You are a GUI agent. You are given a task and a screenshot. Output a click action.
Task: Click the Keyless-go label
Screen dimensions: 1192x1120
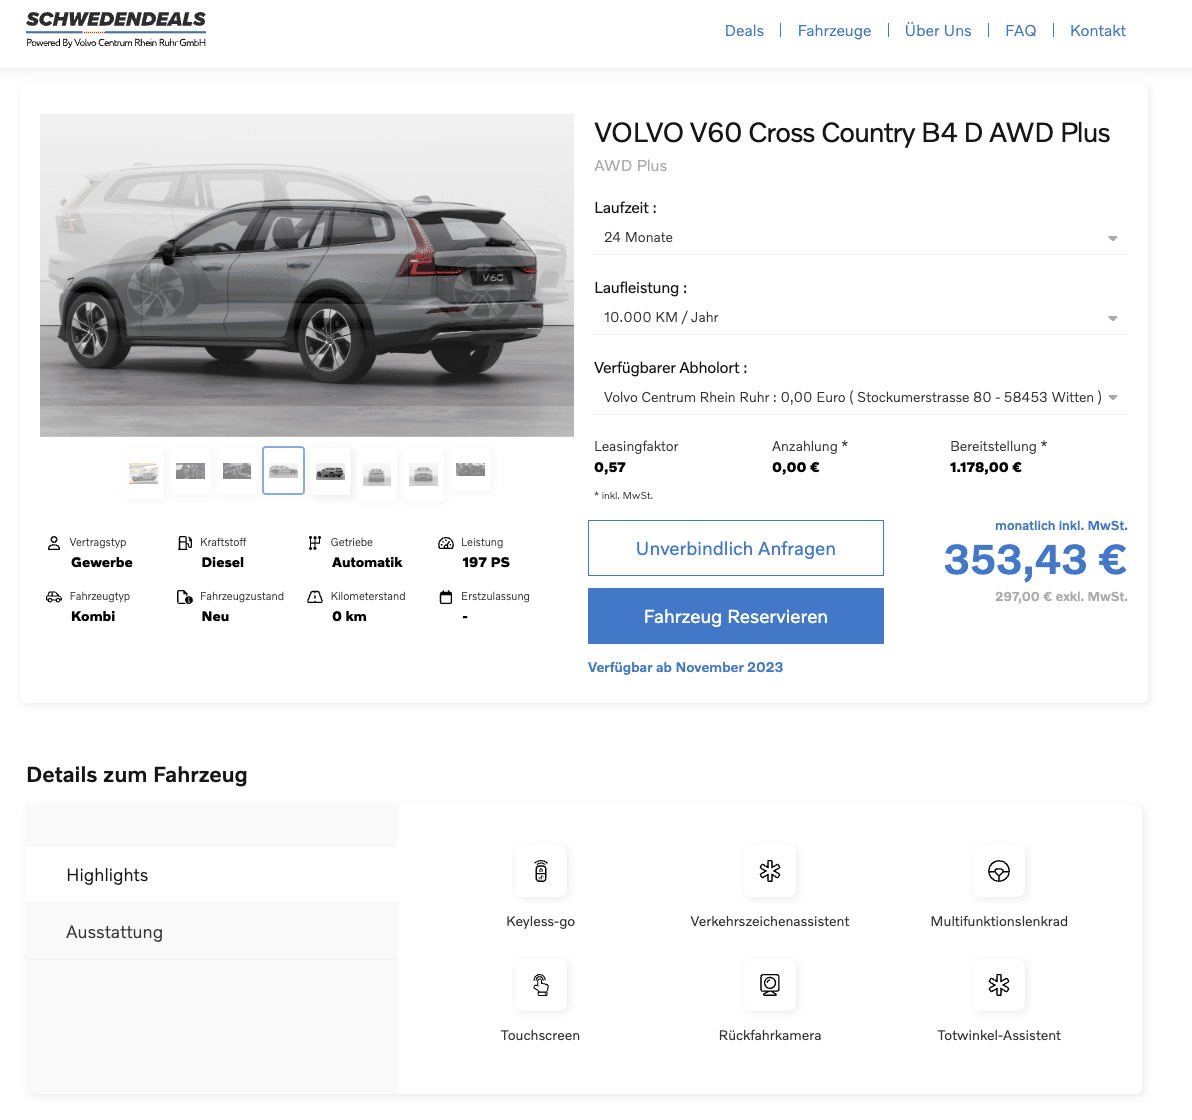coord(541,922)
